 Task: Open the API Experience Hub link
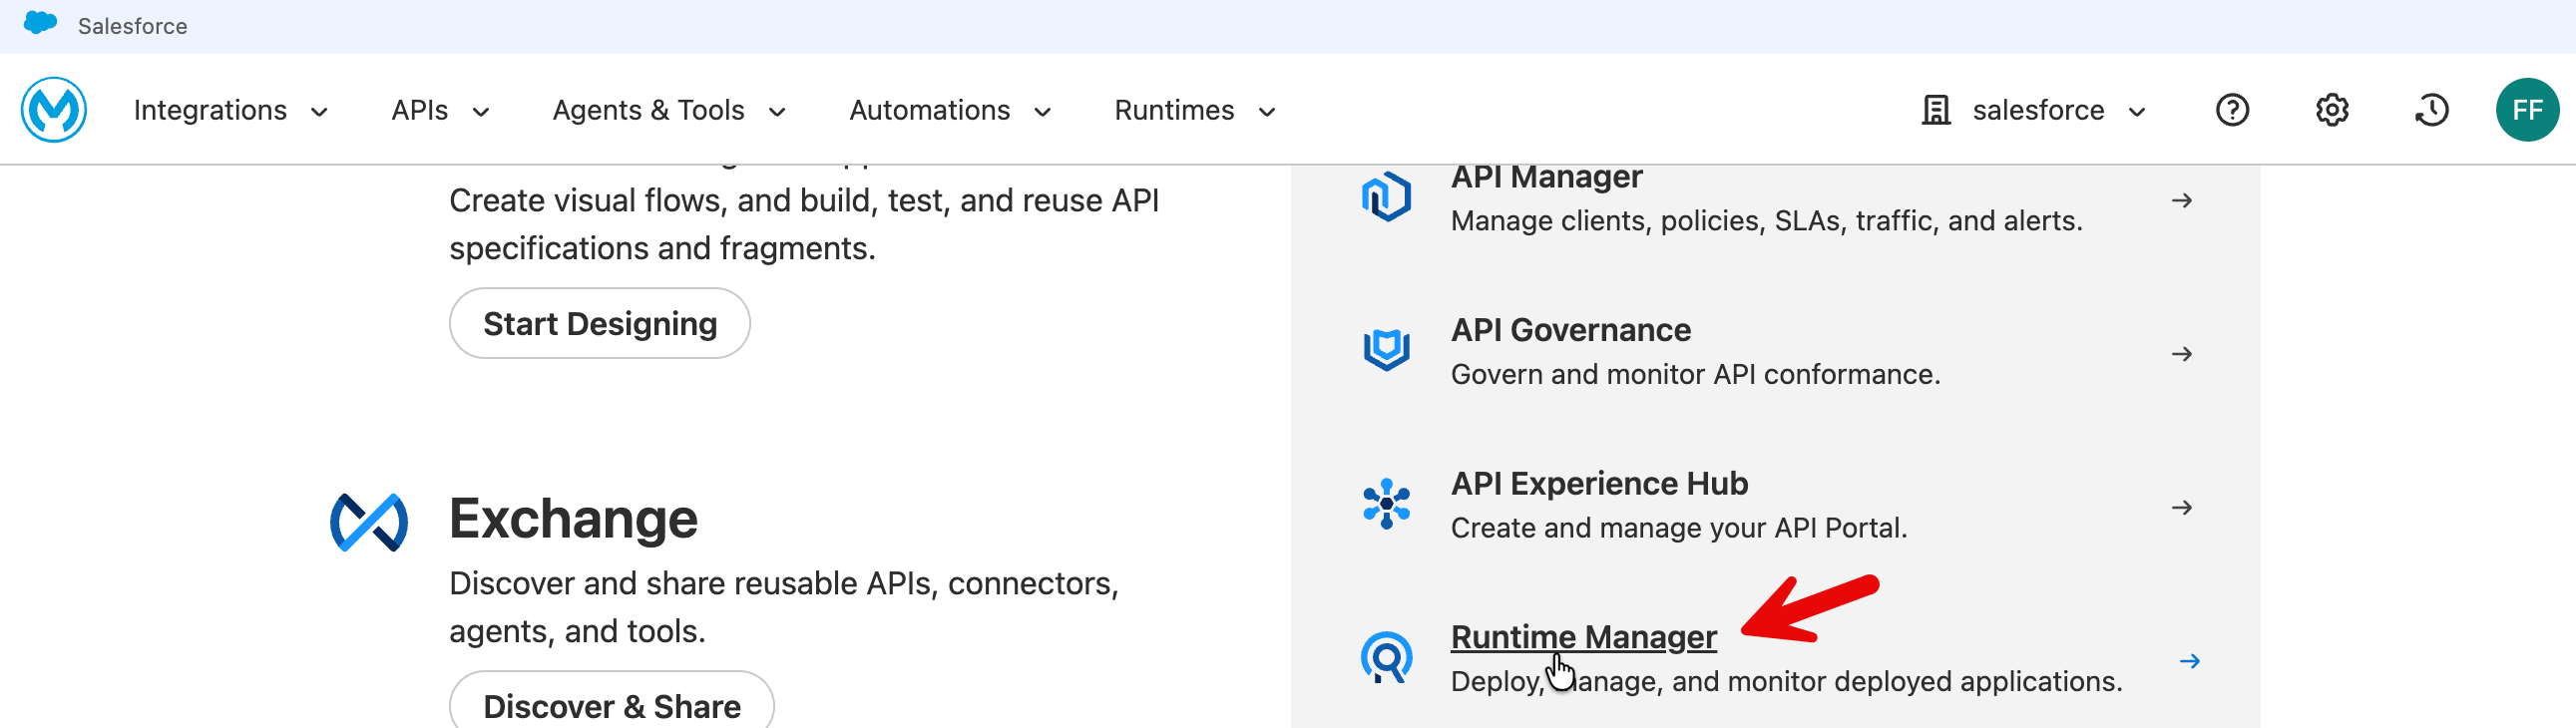point(1599,484)
